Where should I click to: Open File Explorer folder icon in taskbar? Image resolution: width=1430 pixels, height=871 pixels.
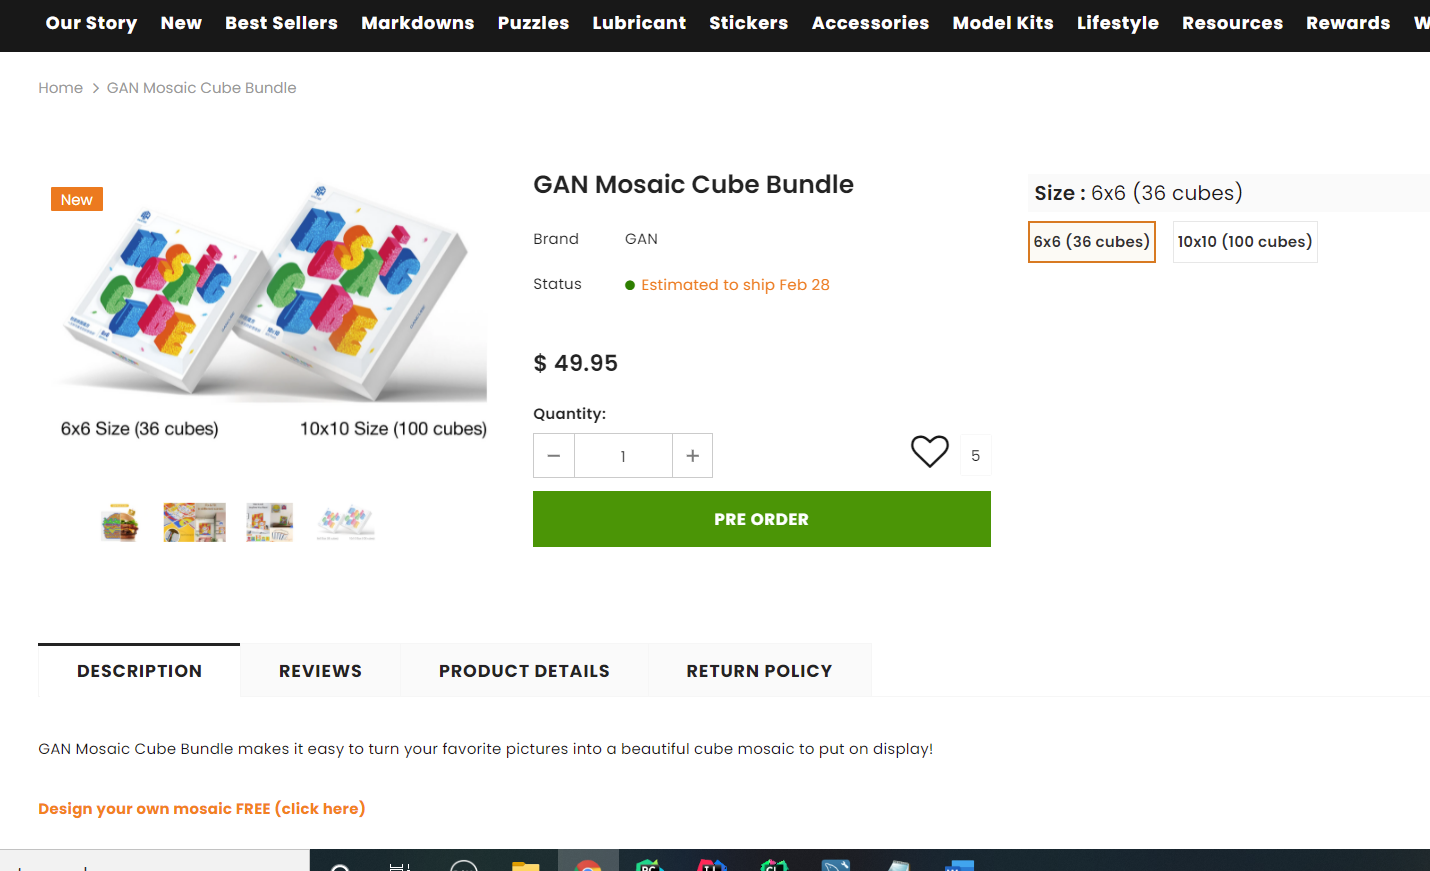click(525, 865)
